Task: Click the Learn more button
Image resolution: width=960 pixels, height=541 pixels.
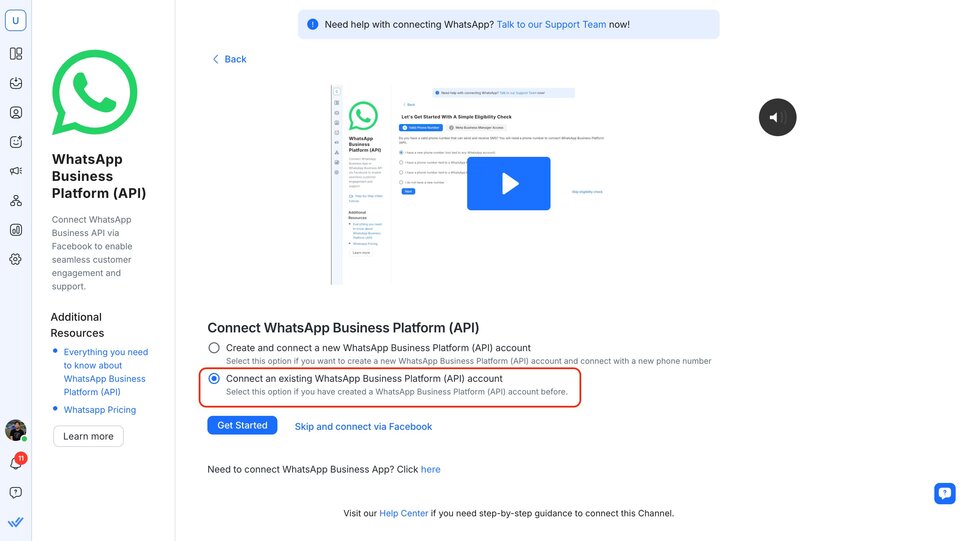Action: pyautogui.click(x=88, y=436)
